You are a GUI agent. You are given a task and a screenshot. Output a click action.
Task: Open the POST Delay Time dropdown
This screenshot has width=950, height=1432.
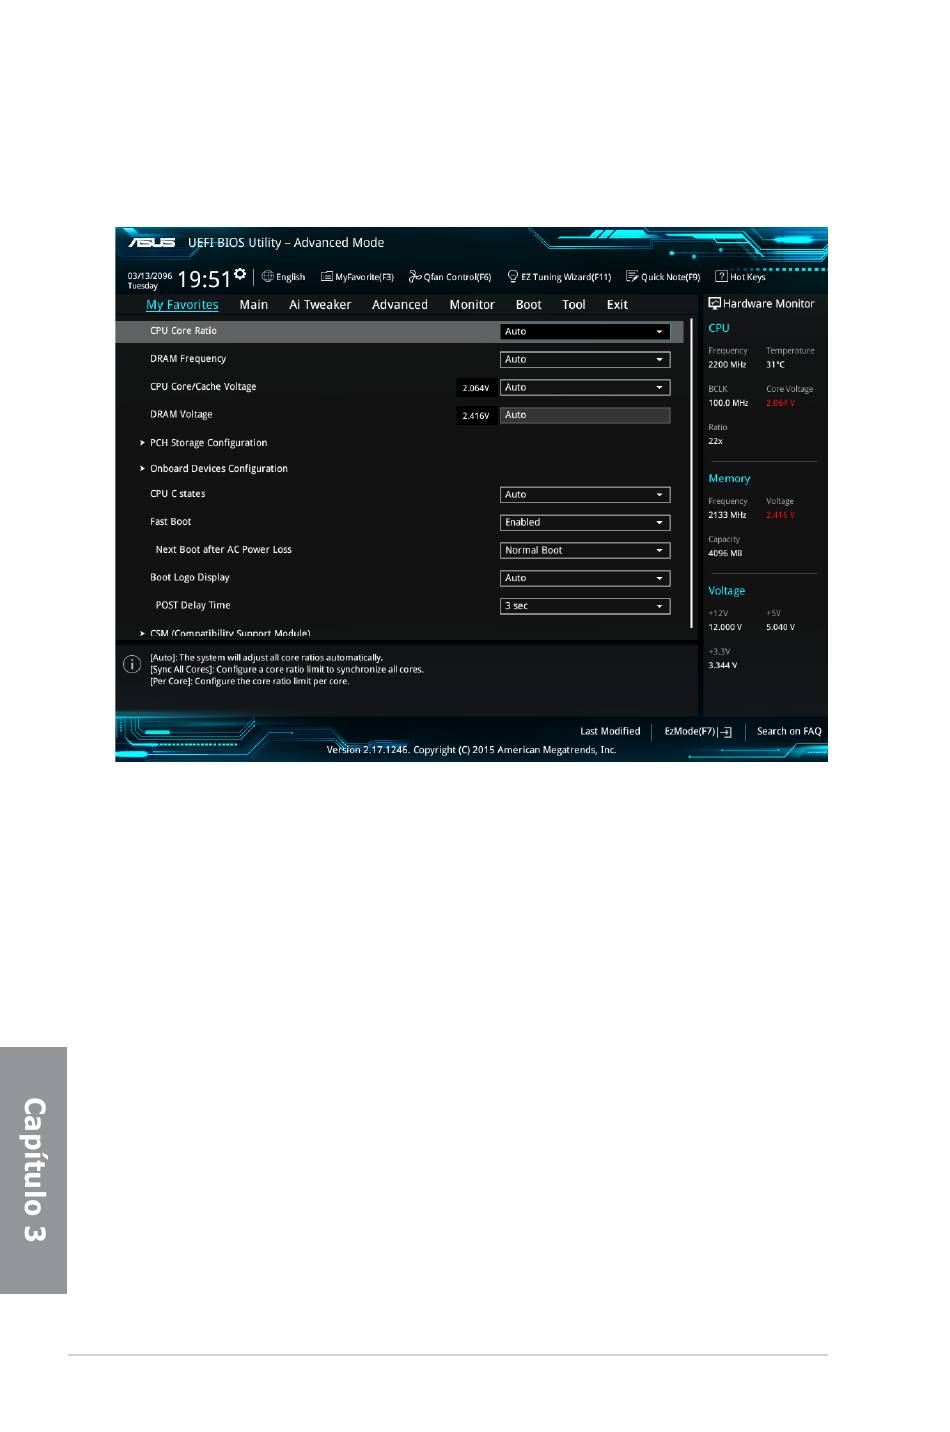coord(585,607)
